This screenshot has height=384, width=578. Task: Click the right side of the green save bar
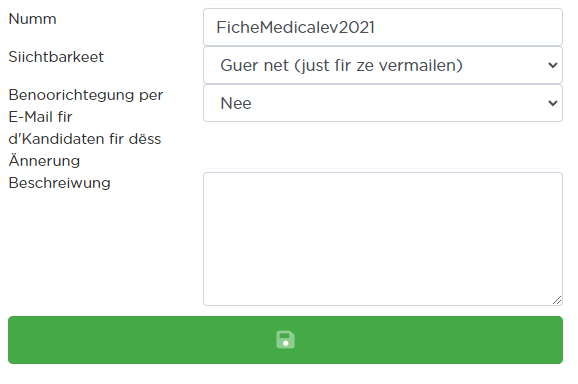click(x=498, y=340)
